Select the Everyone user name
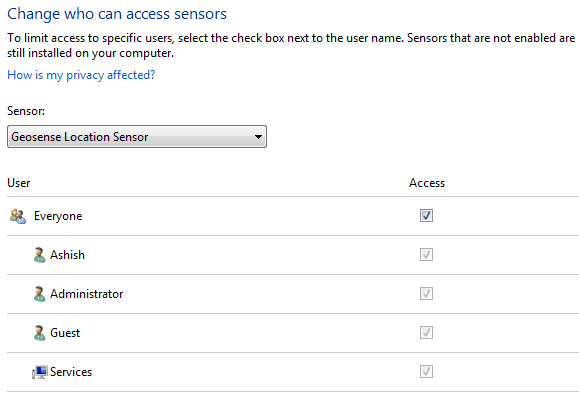 click(58, 216)
